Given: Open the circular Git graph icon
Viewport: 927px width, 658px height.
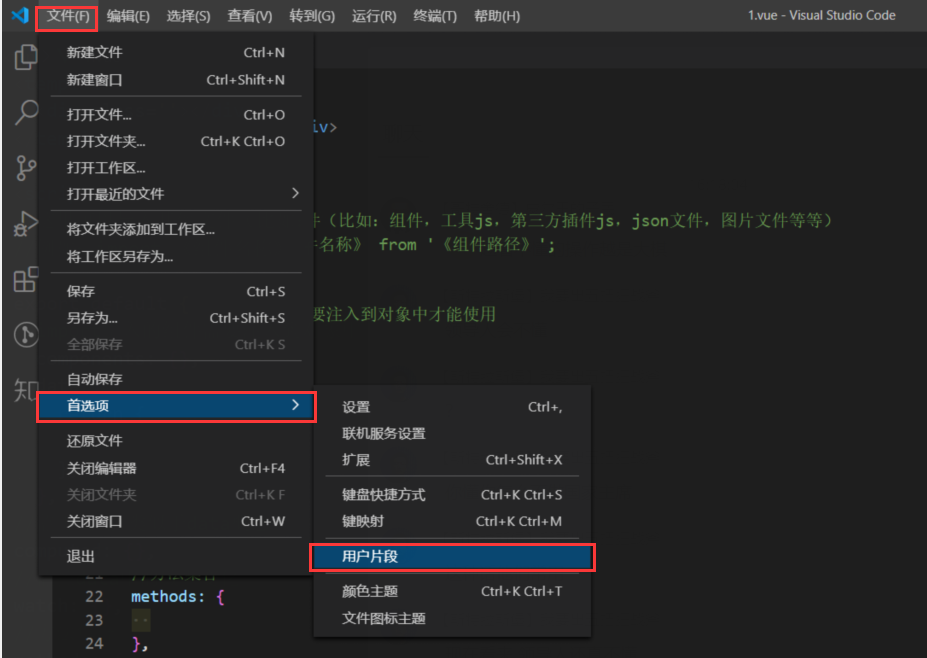Looking at the screenshot, I should point(26,335).
